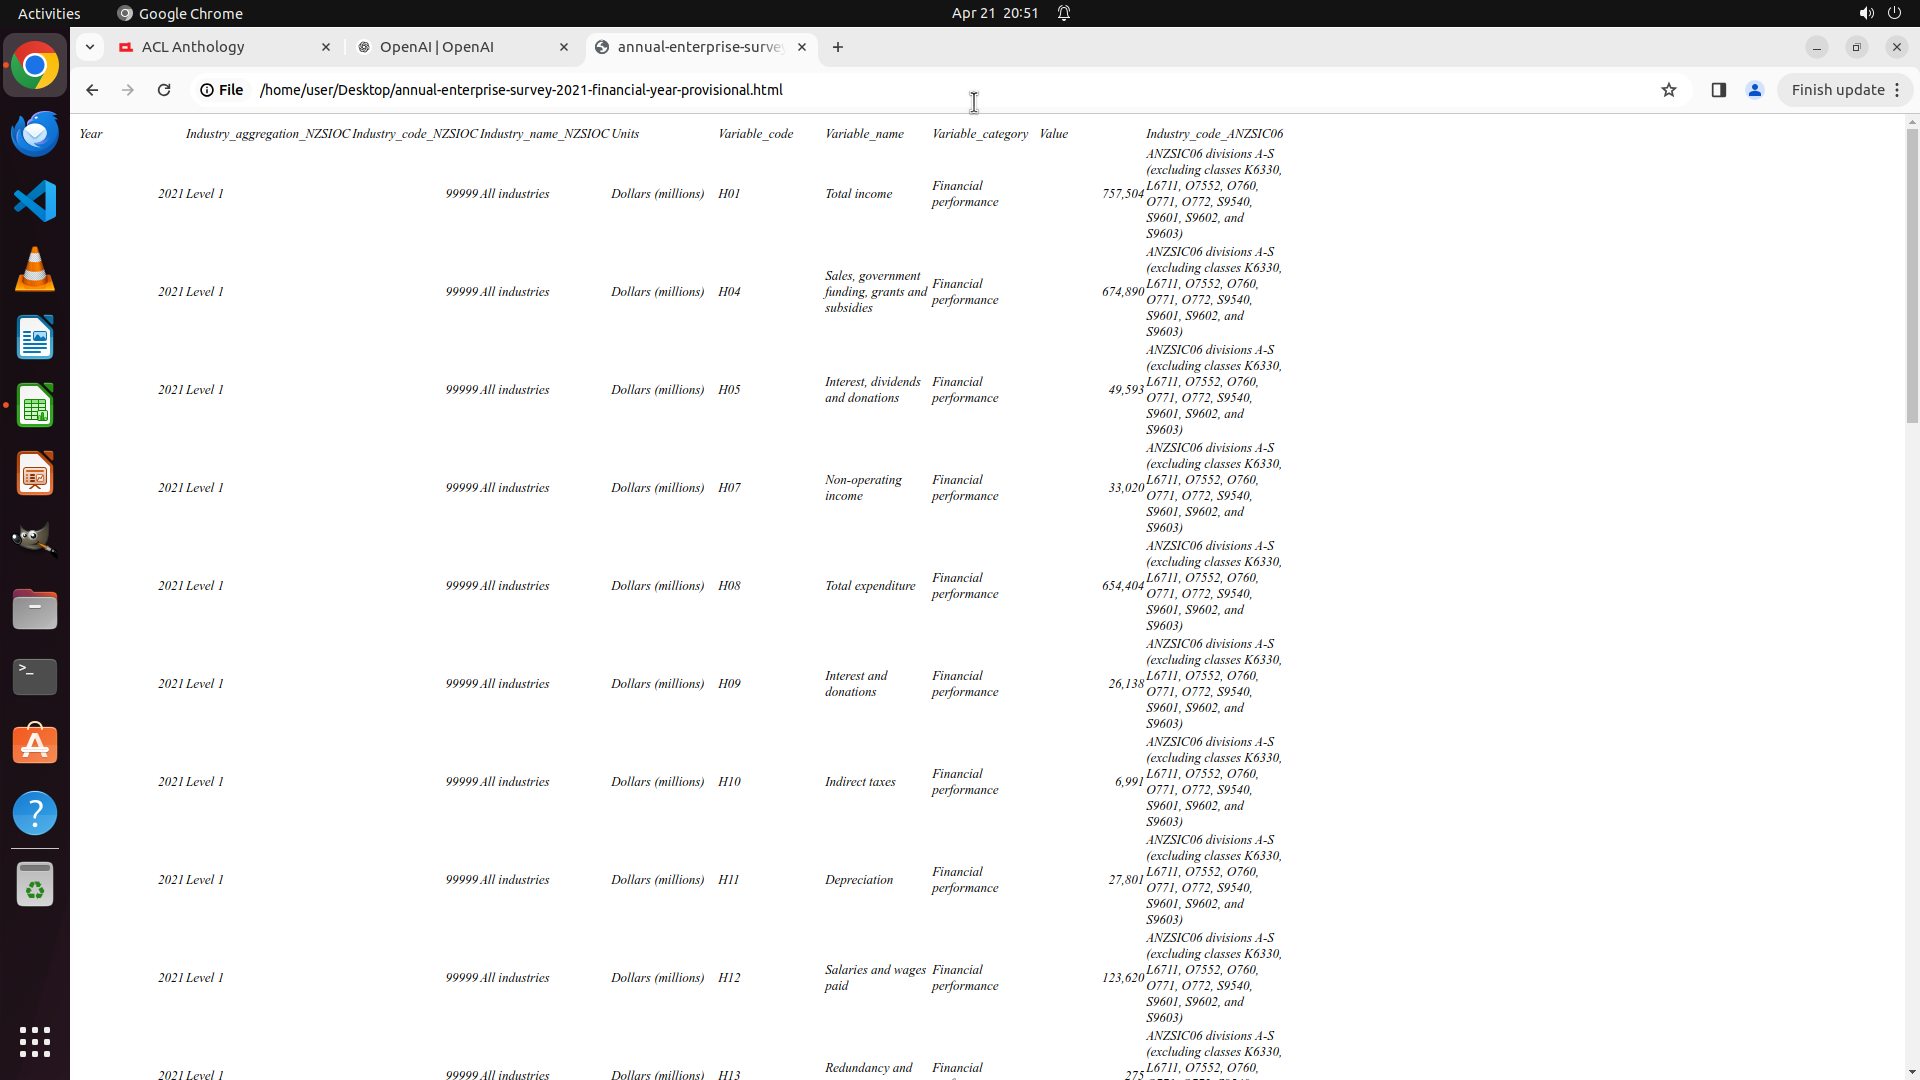The image size is (1920, 1080).
Task: Bookmark this page with star icon
Action: click(1668, 90)
